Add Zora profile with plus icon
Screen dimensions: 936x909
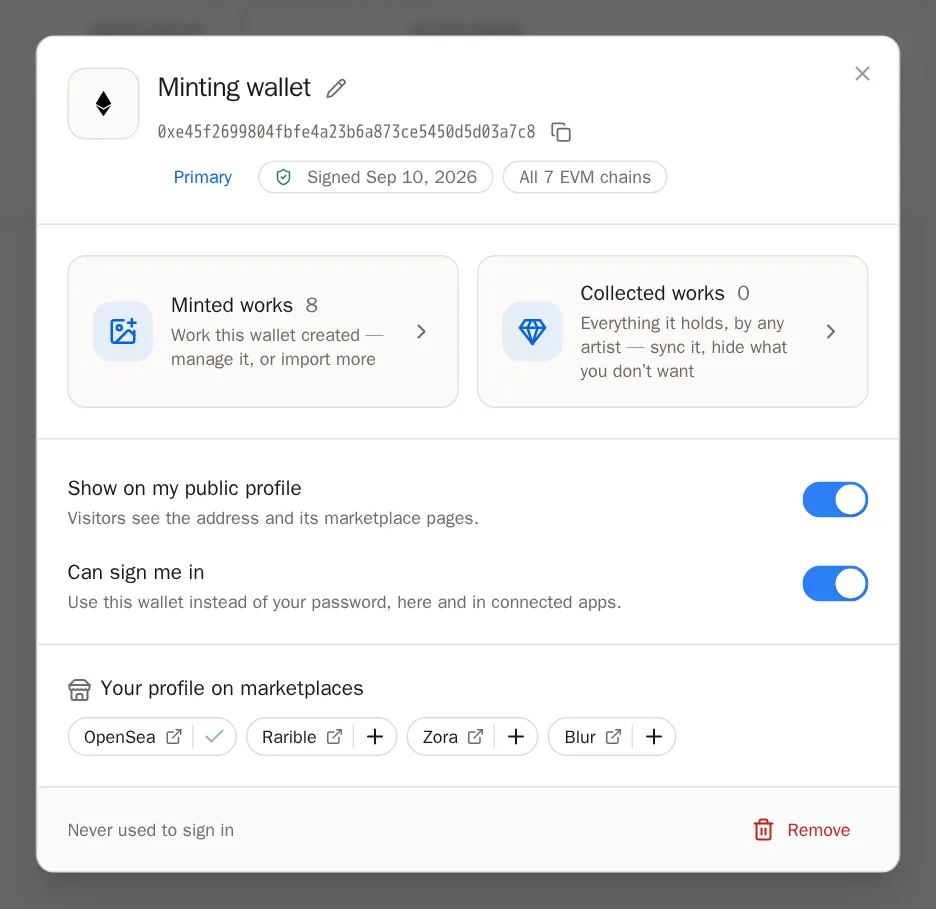[516, 737]
